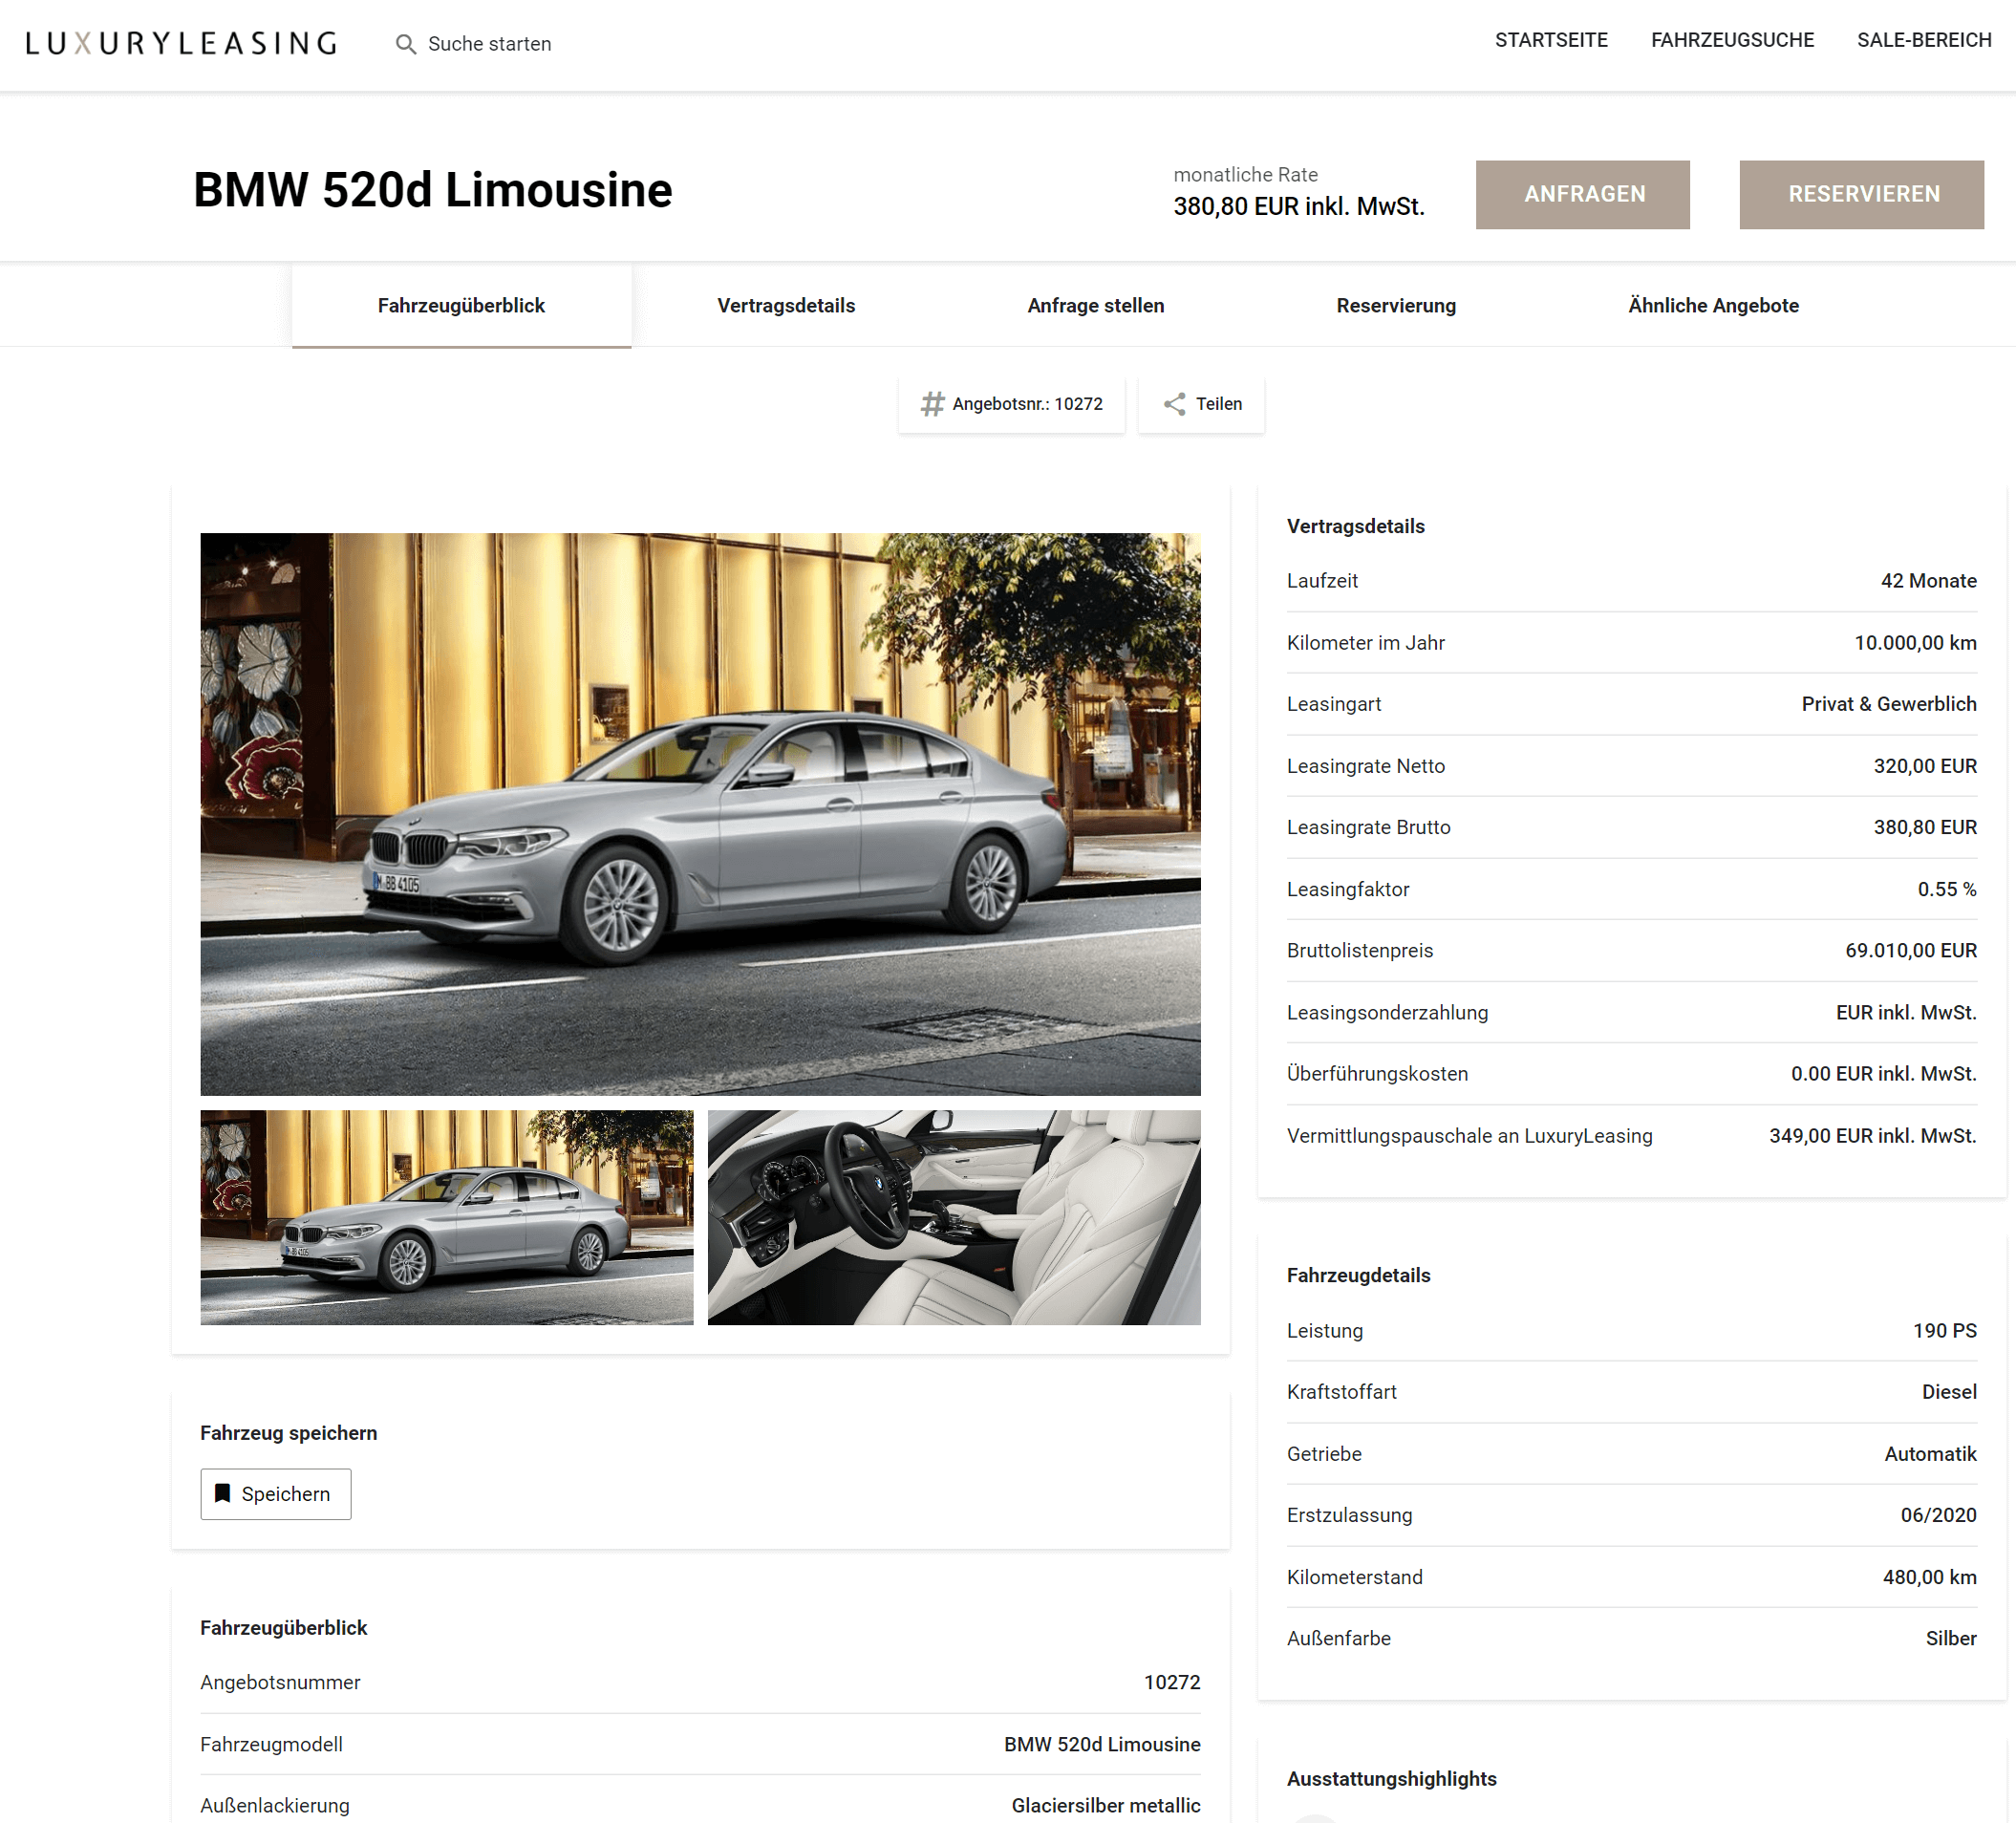Screen dimensions: 2016x1823
Task: Click the Laufzeit value '42 Monate'
Action: [x=1928, y=581]
